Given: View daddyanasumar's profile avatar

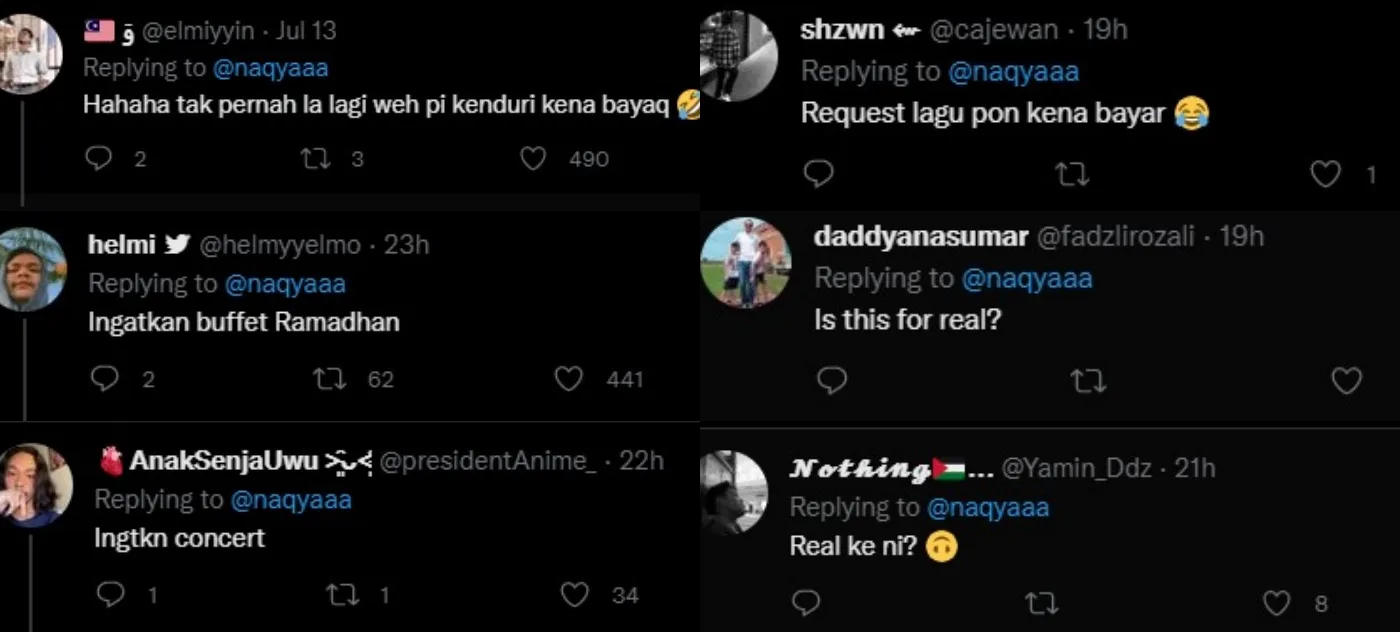Looking at the screenshot, I should point(745,261).
